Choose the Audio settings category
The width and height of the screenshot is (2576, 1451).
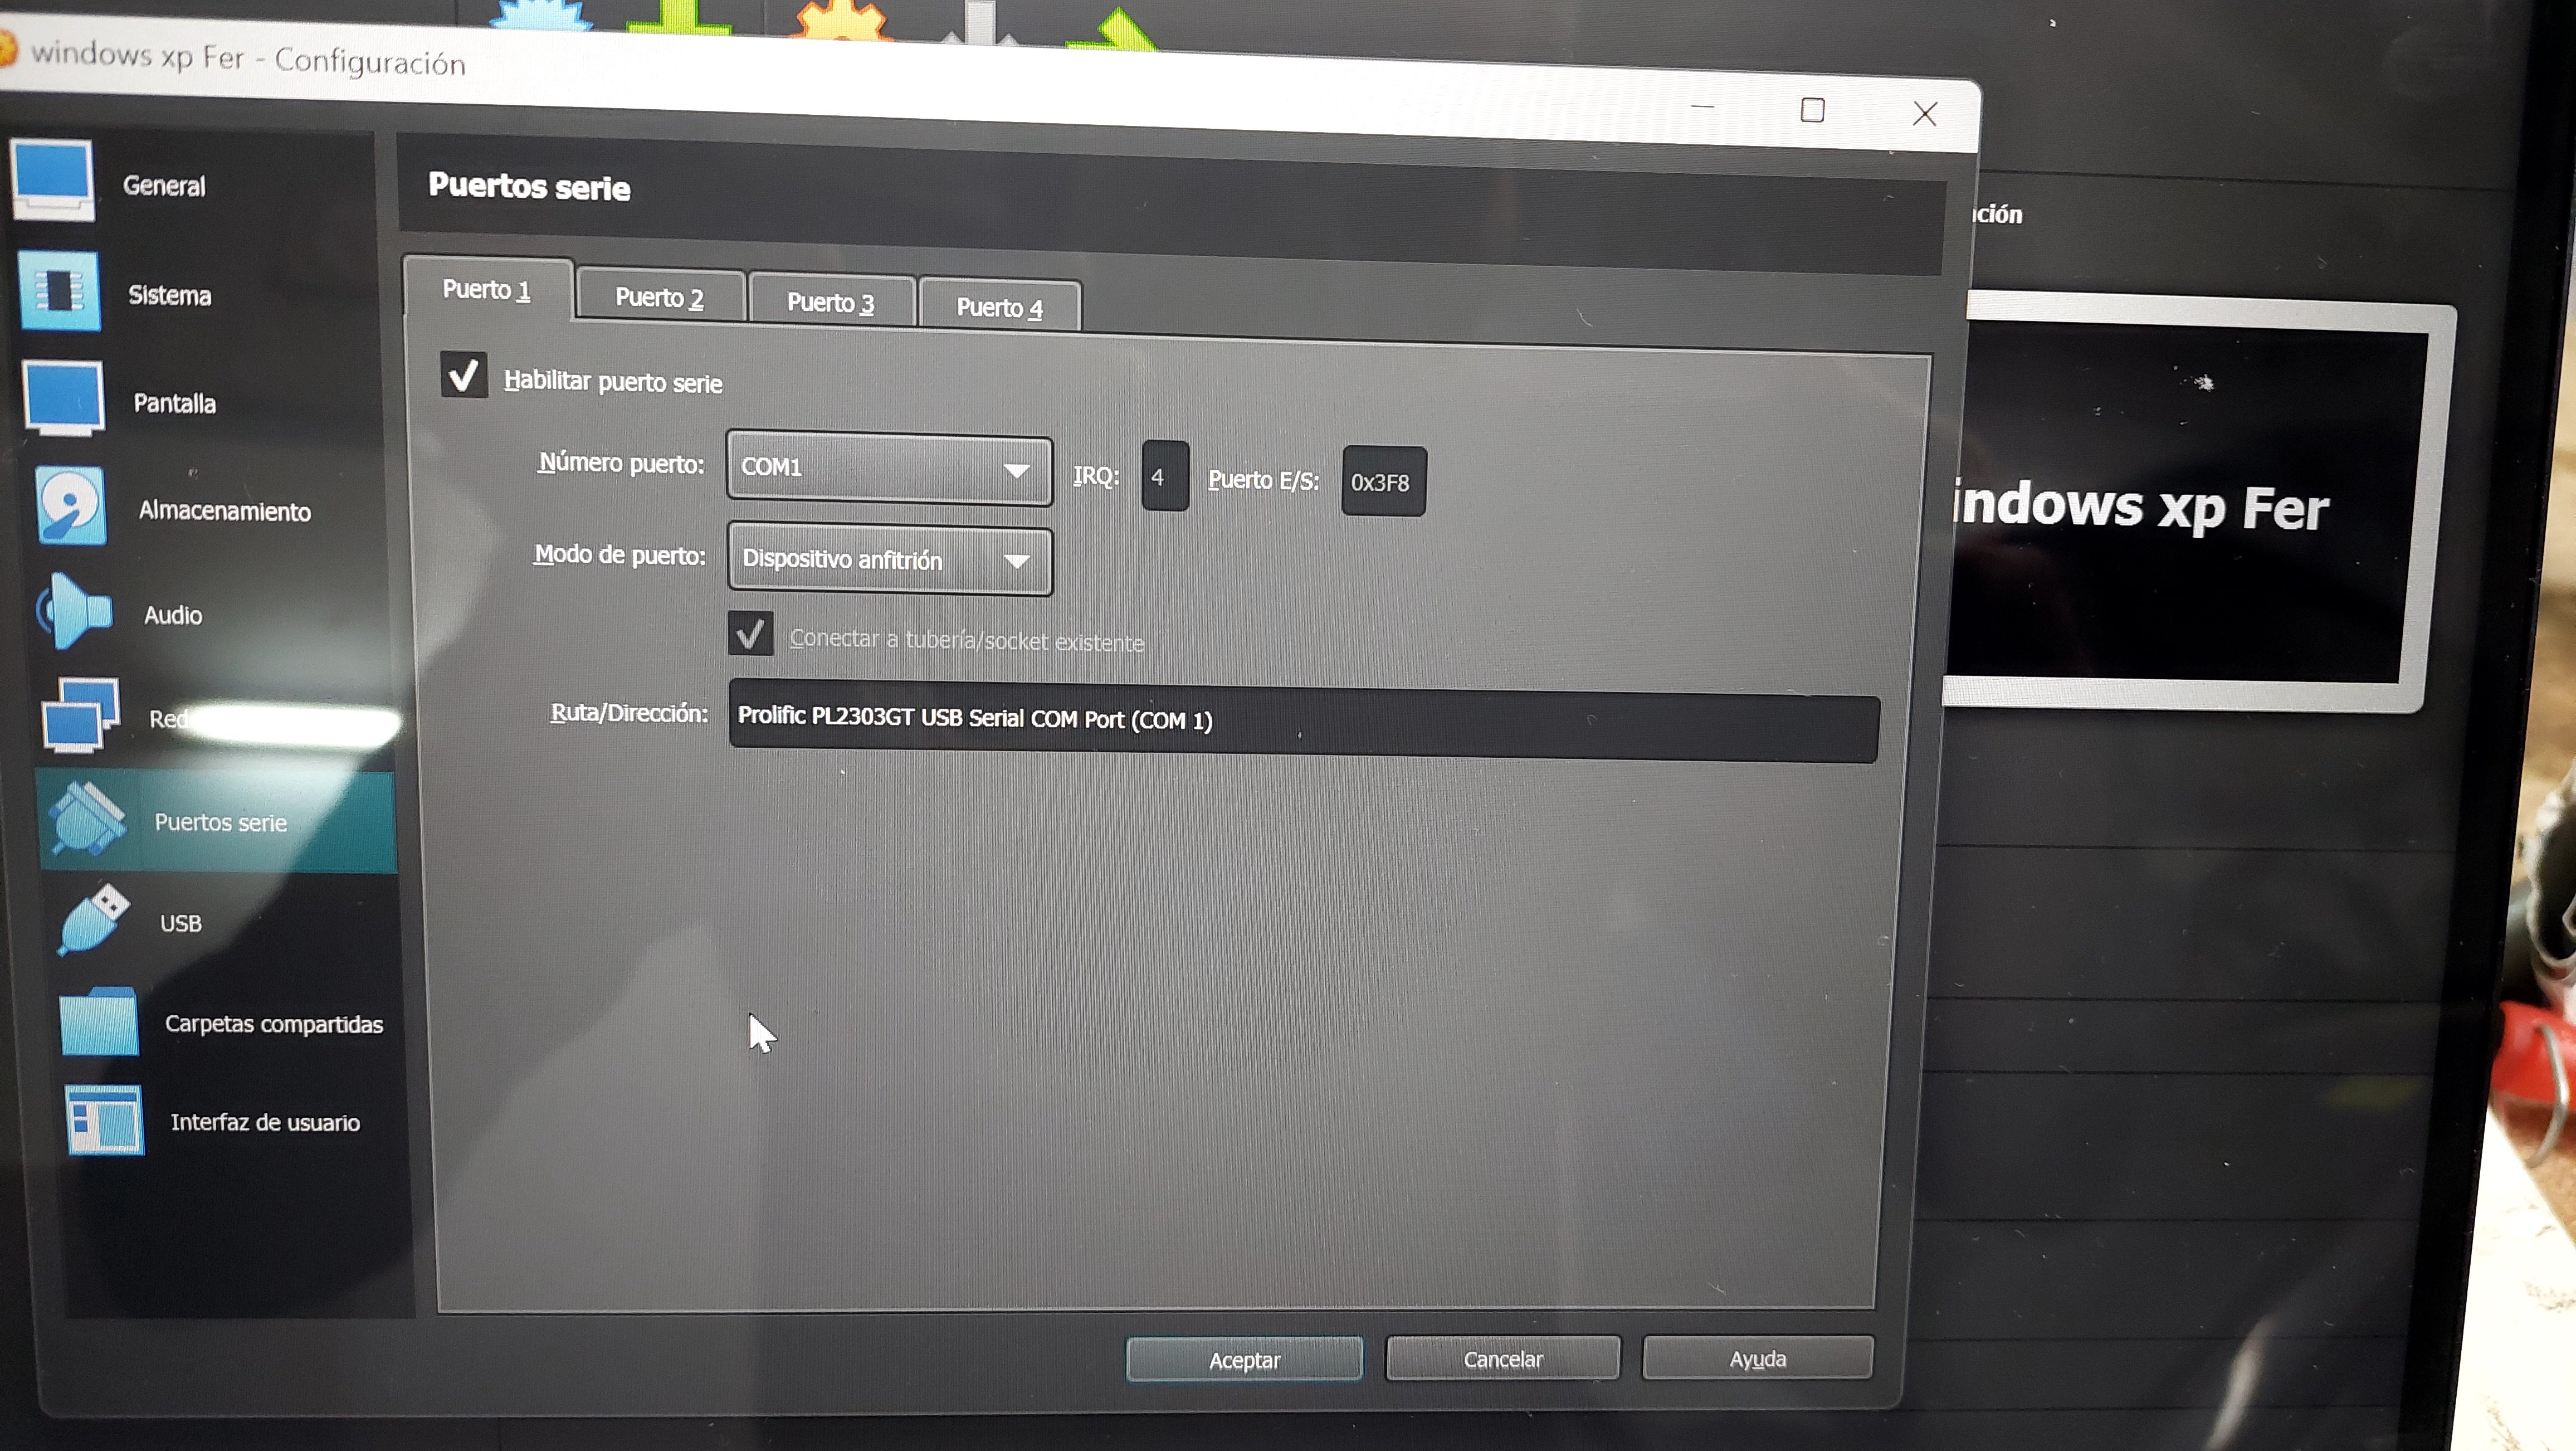pos(173,615)
